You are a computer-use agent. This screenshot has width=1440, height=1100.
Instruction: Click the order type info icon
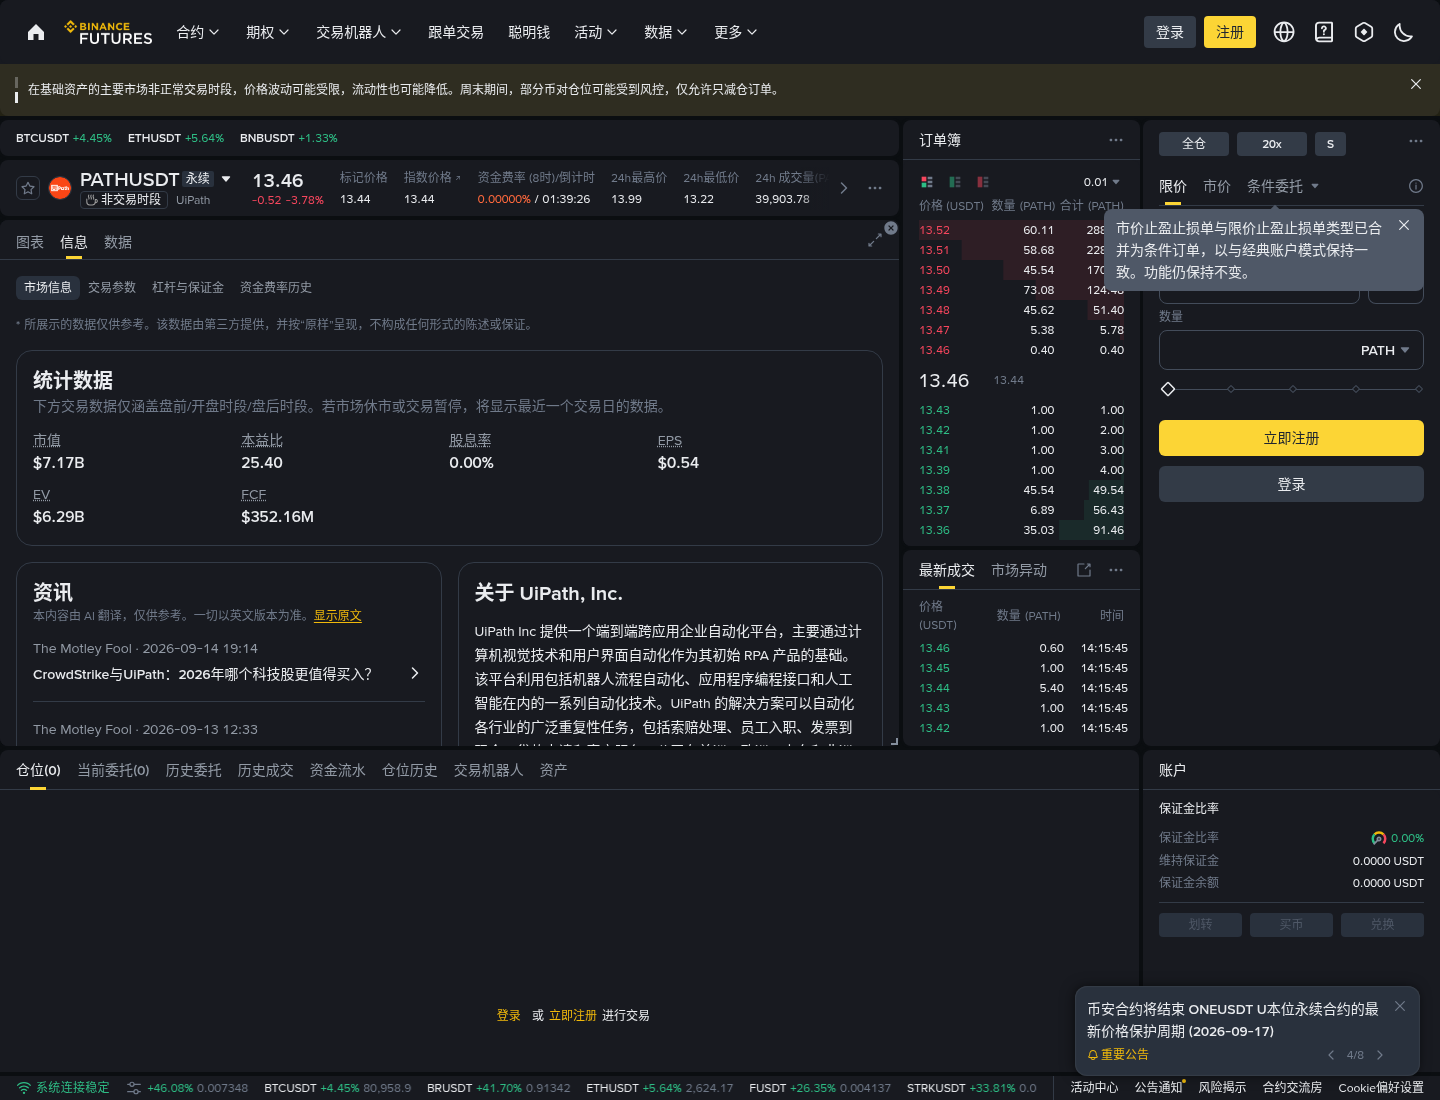1416,186
